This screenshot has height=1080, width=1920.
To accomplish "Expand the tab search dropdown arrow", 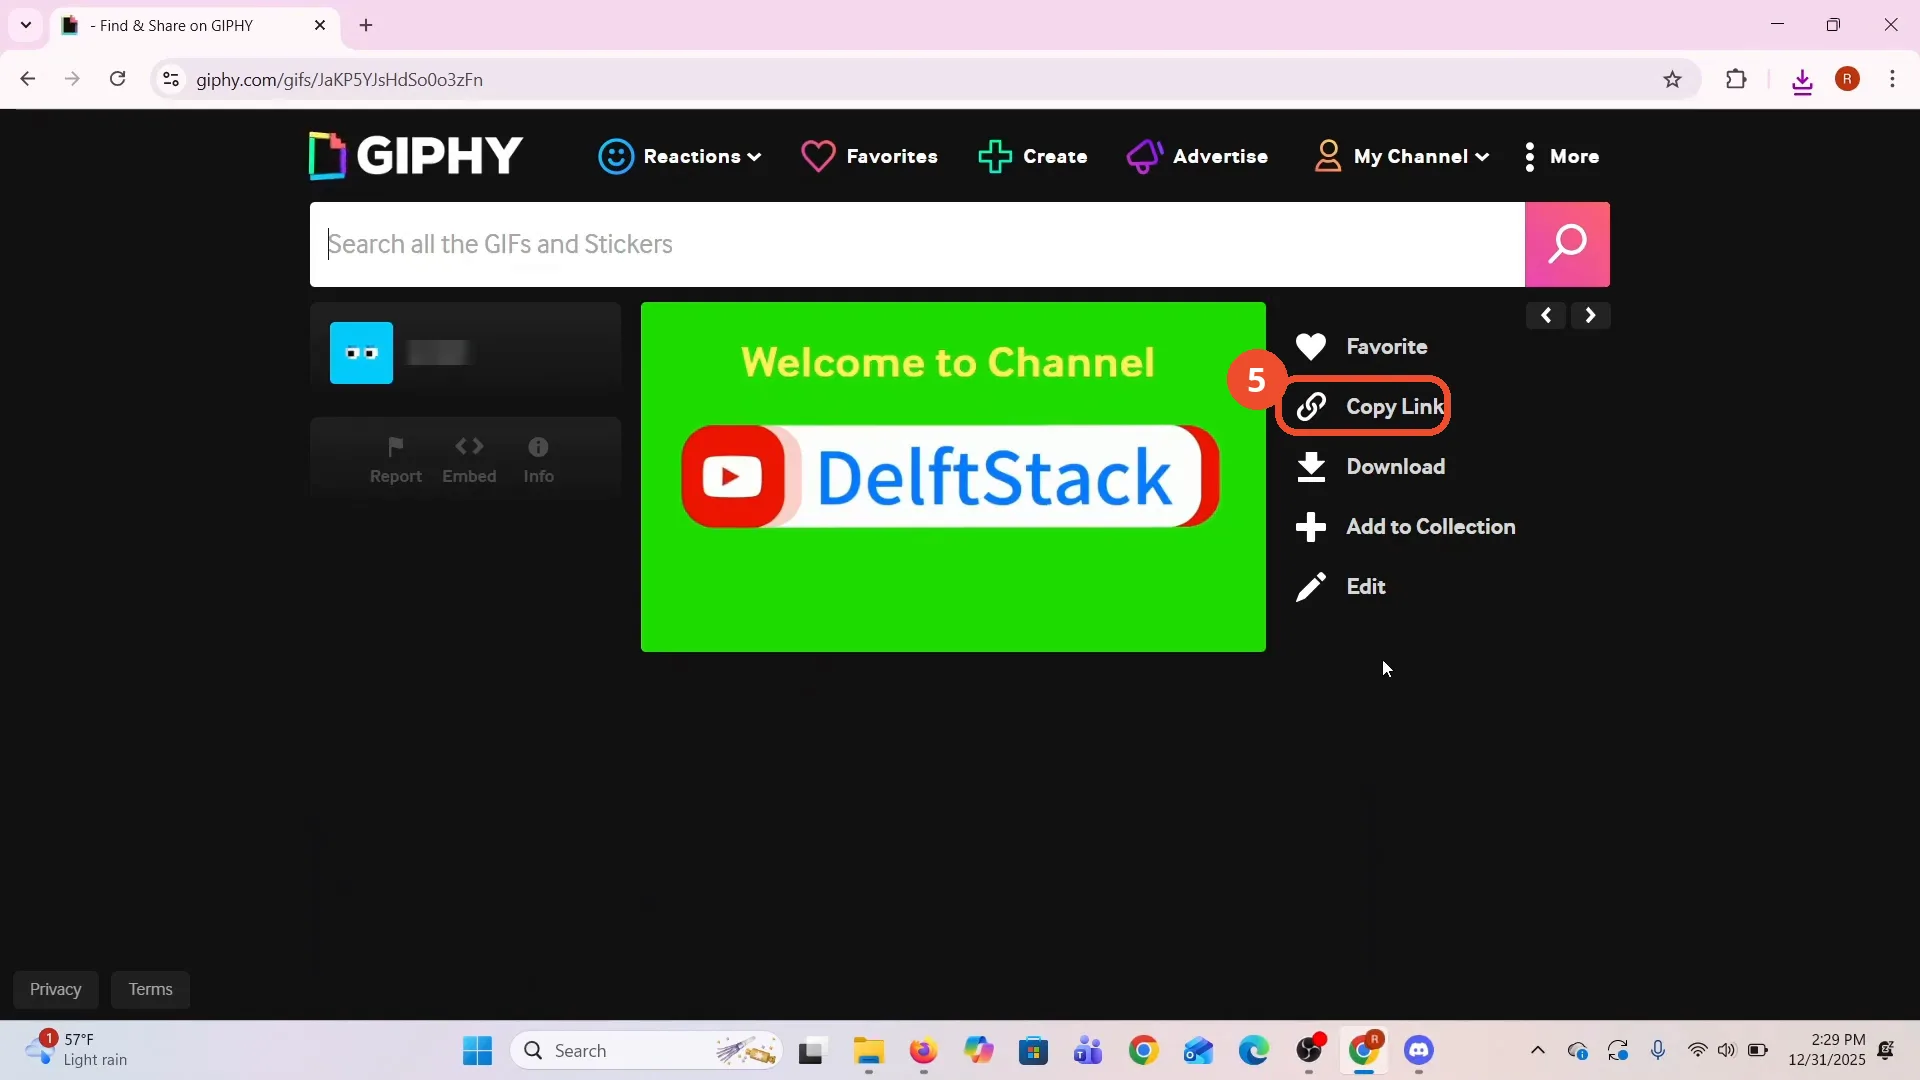I will coord(26,25).
